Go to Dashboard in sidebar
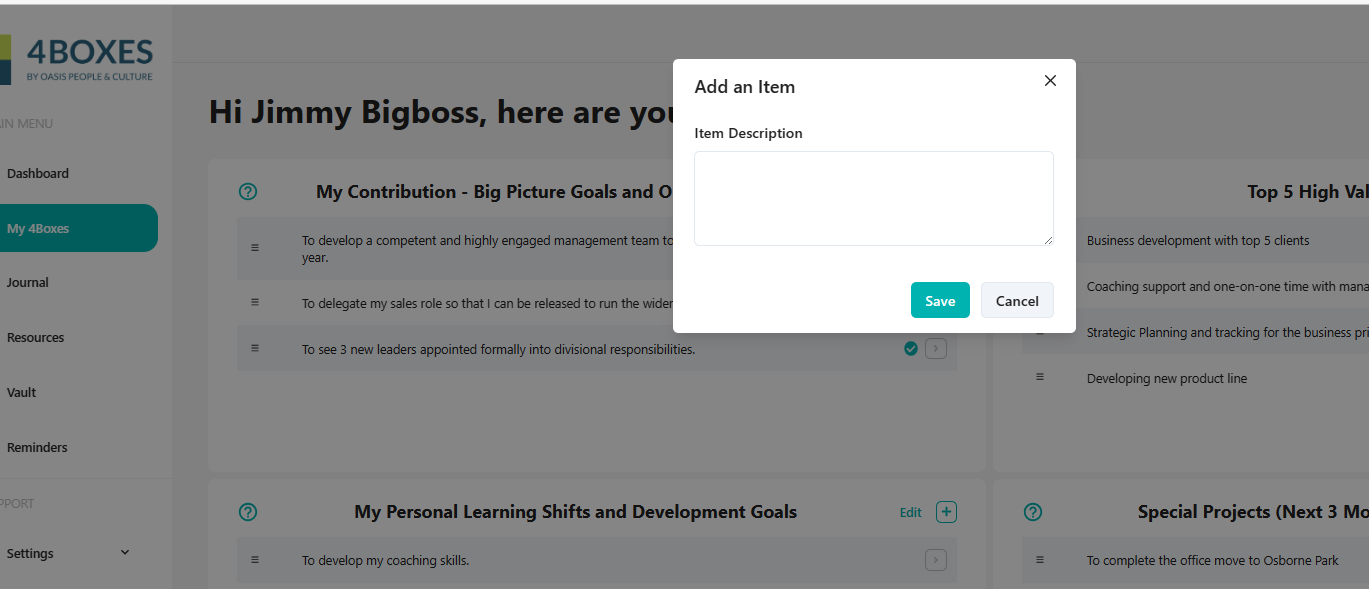 click(38, 173)
